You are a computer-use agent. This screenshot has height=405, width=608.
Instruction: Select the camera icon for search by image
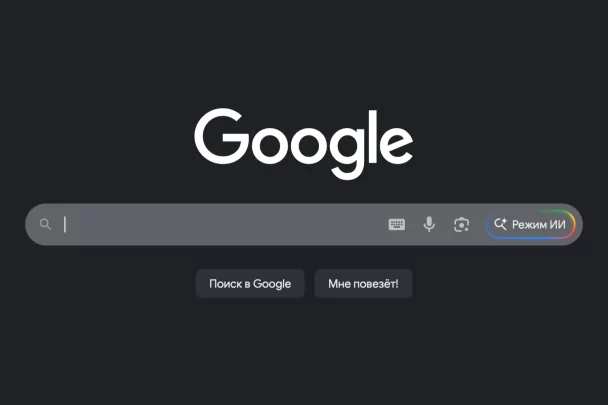coord(461,225)
